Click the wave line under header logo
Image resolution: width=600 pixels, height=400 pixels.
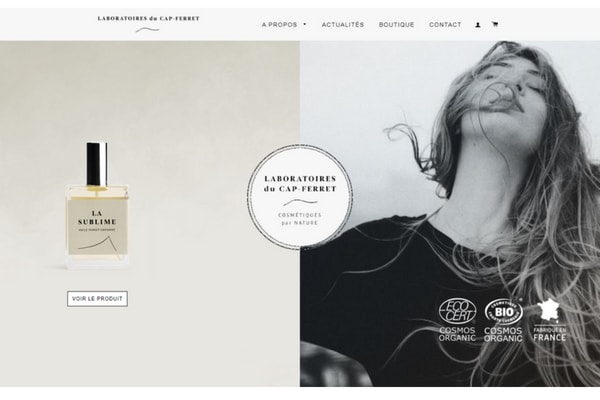click(148, 29)
